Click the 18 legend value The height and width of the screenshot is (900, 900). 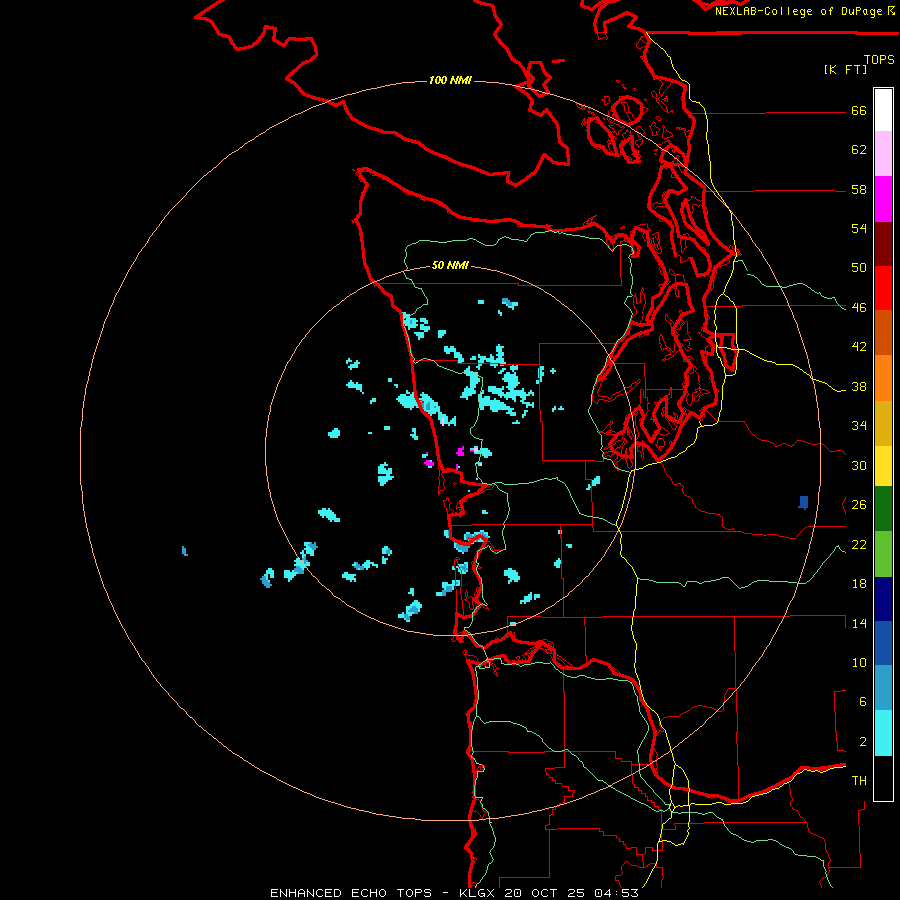[x=859, y=584]
